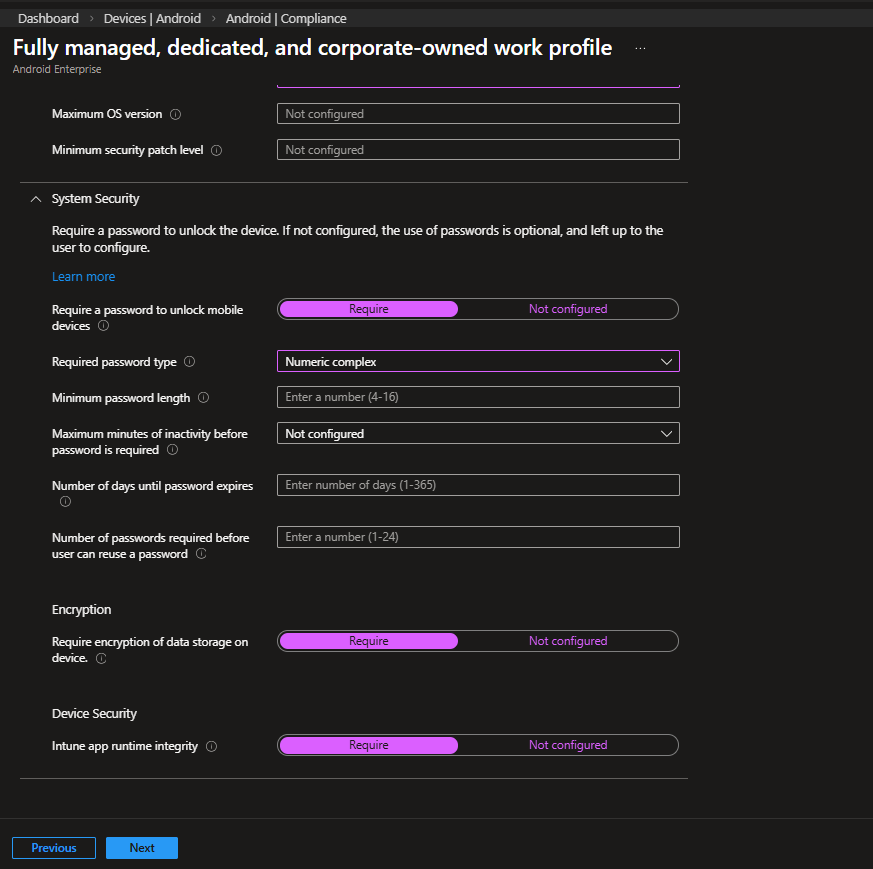
Task: Set storage encryption to Not configured
Action: [x=567, y=641]
